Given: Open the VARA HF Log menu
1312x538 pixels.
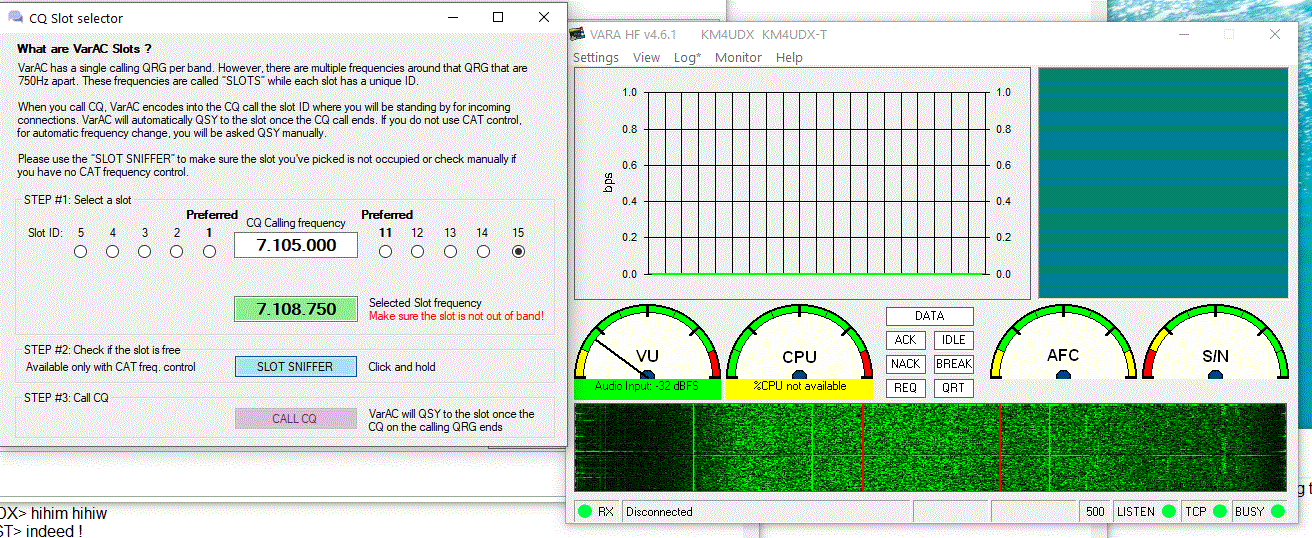Looking at the screenshot, I should tap(687, 58).
